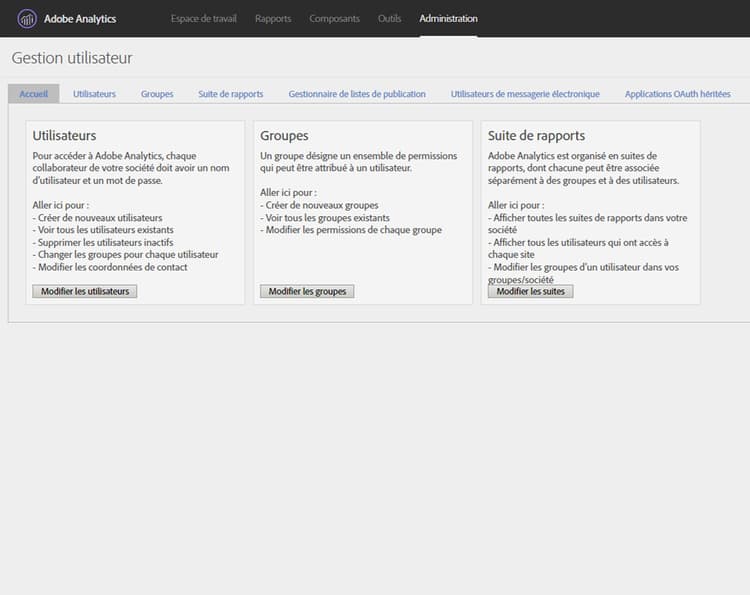The width and height of the screenshot is (750, 595).
Task: Open Applications OAuth héritées tab
Action: pos(677,94)
